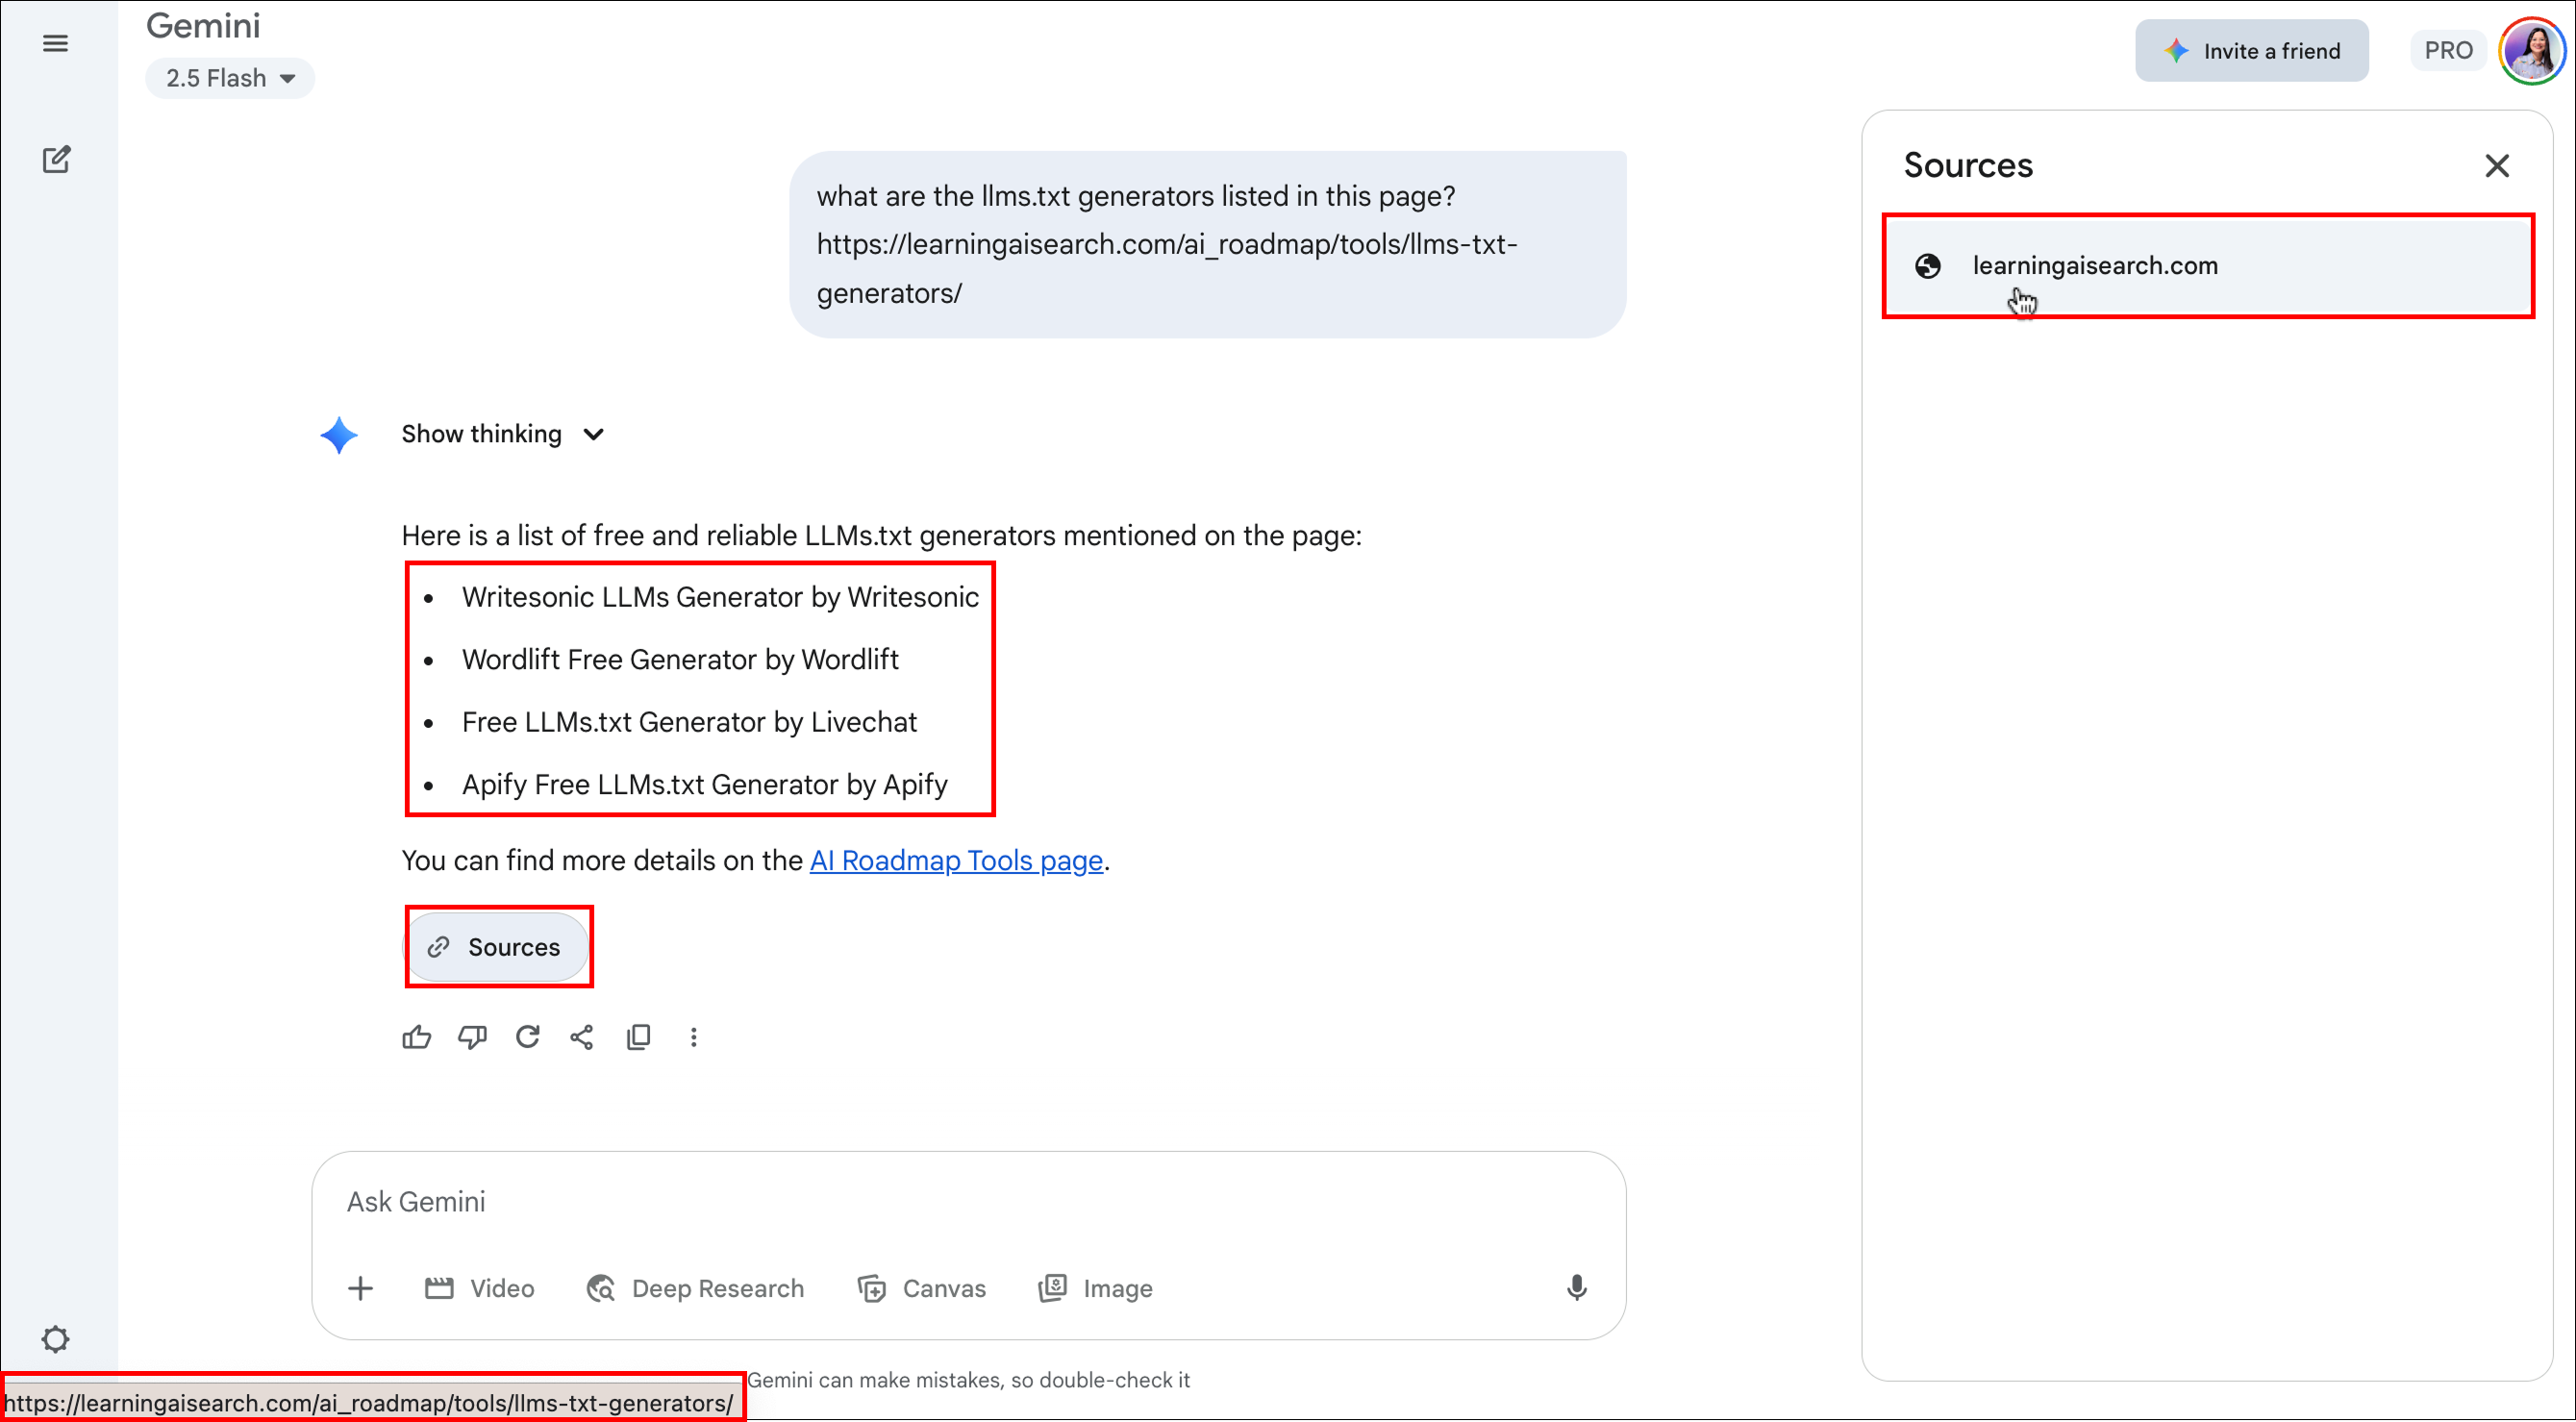Open the plus attachment menu

point(360,1288)
